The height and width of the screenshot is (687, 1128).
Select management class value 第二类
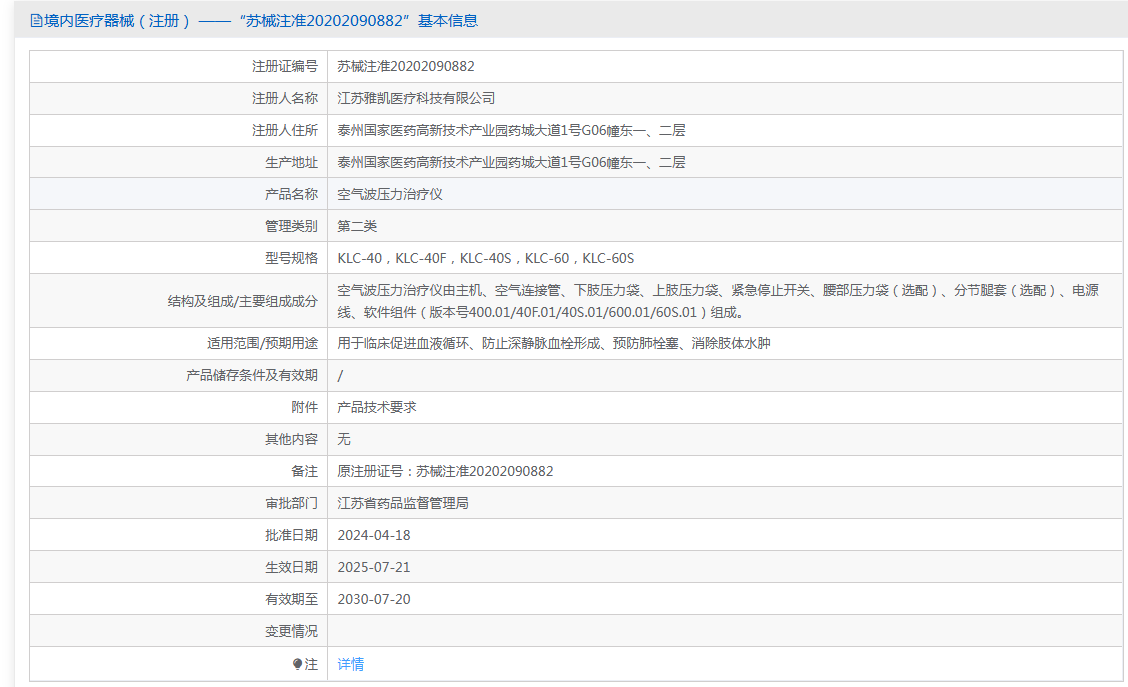click(357, 226)
